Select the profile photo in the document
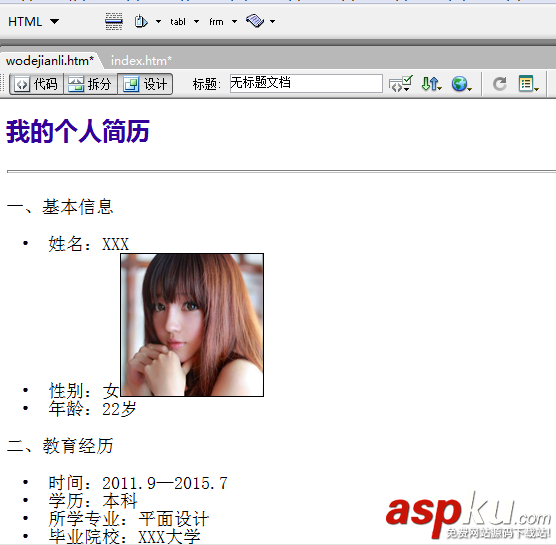This screenshot has width=556, height=545. [x=192, y=325]
